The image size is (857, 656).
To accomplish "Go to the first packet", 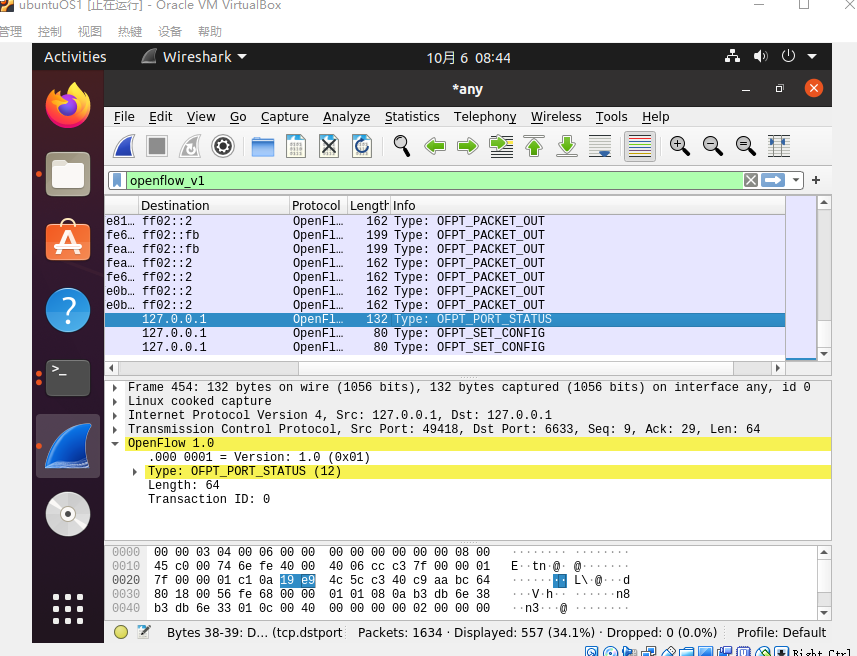I will tap(534, 147).
